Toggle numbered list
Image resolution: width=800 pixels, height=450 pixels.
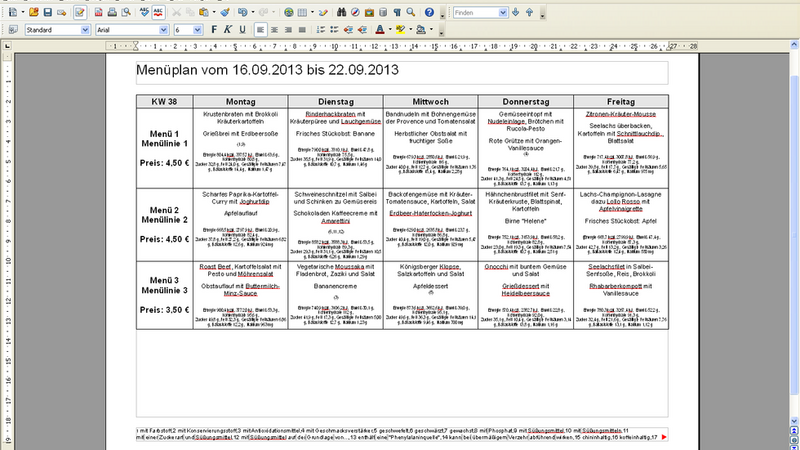320,30
